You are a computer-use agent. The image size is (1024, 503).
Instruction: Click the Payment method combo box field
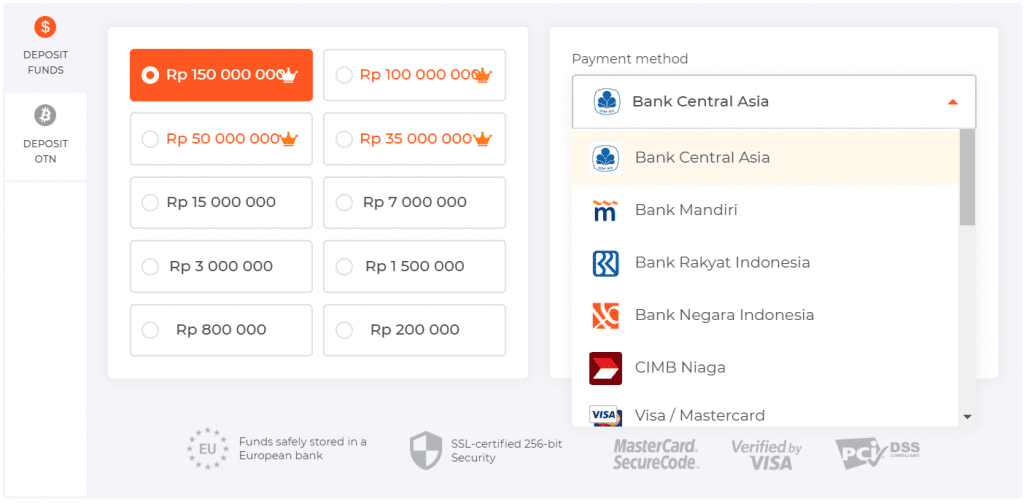click(x=774, y=101)
